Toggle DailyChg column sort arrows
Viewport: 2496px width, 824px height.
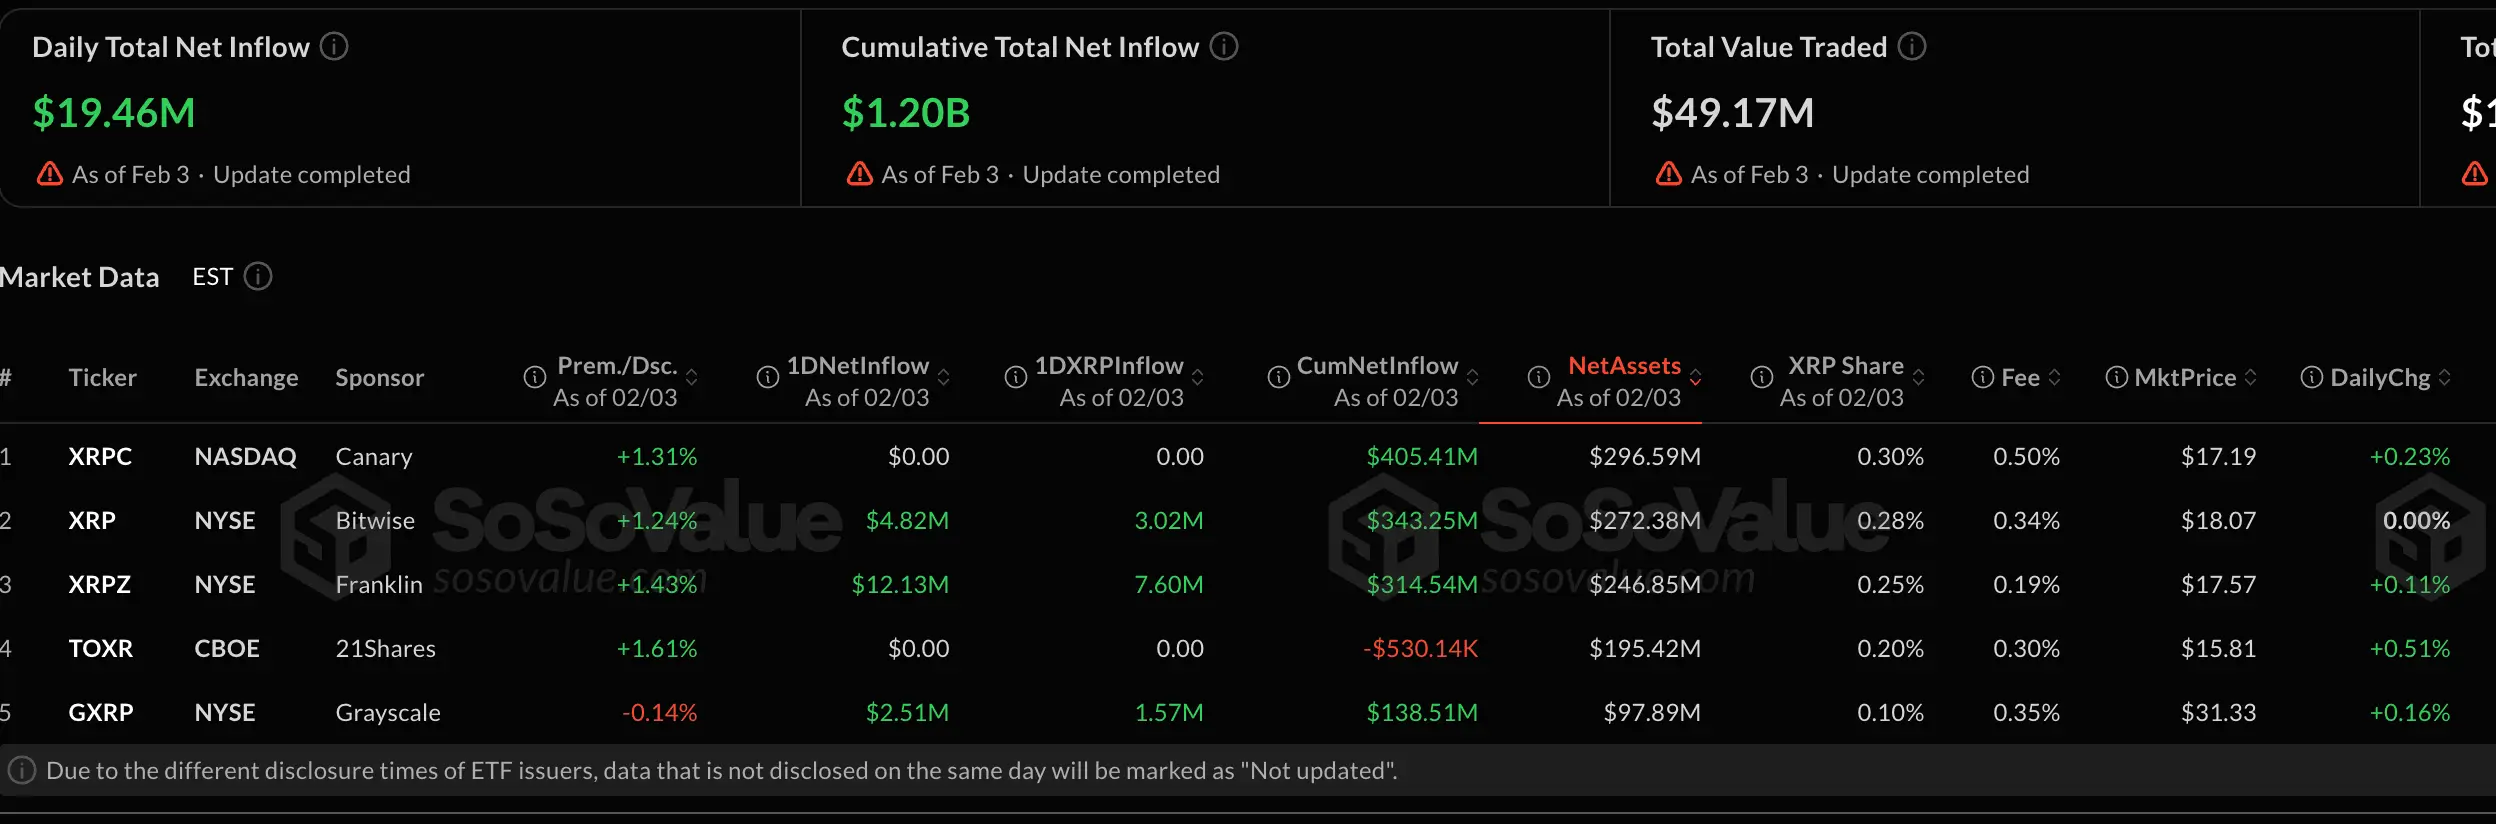tap(2445, 378)
